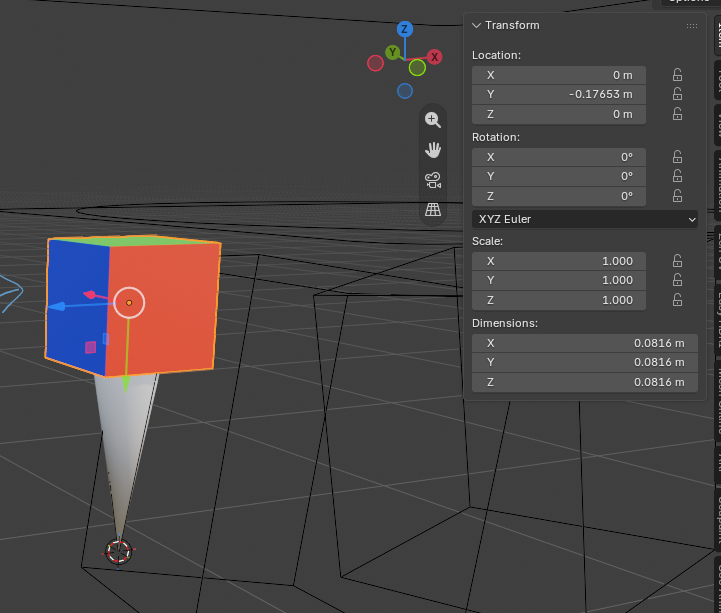Click the Rotation X field

[559, 157]
